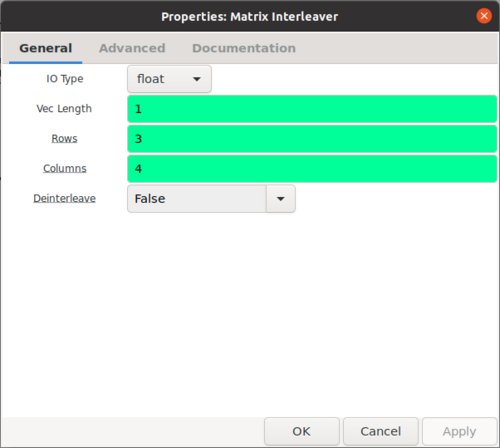The image size is (500, 448).
Task: Click the underlined Columns label
Action: coord(65,168)
